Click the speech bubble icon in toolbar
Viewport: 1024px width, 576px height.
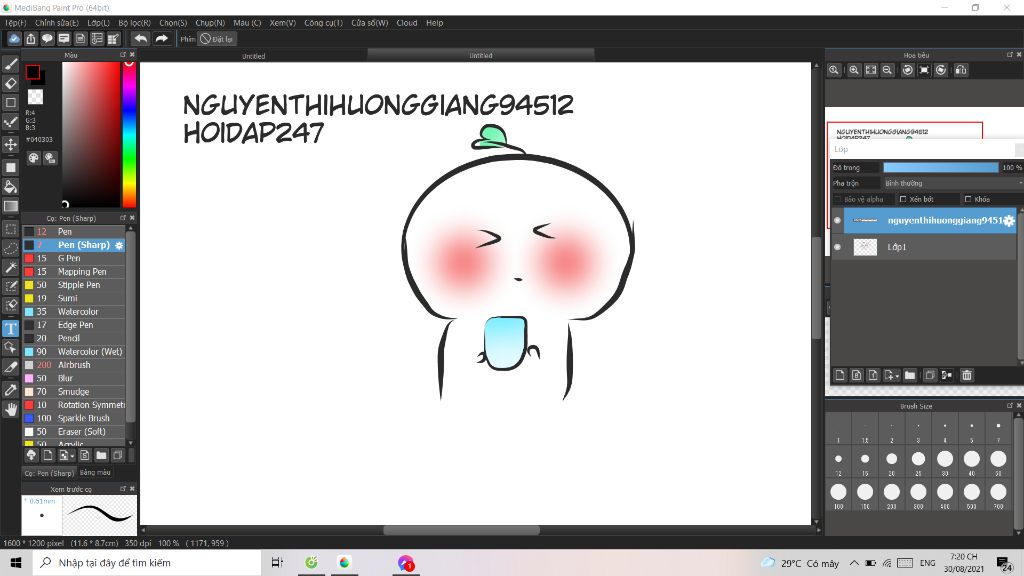click(47, 39)
